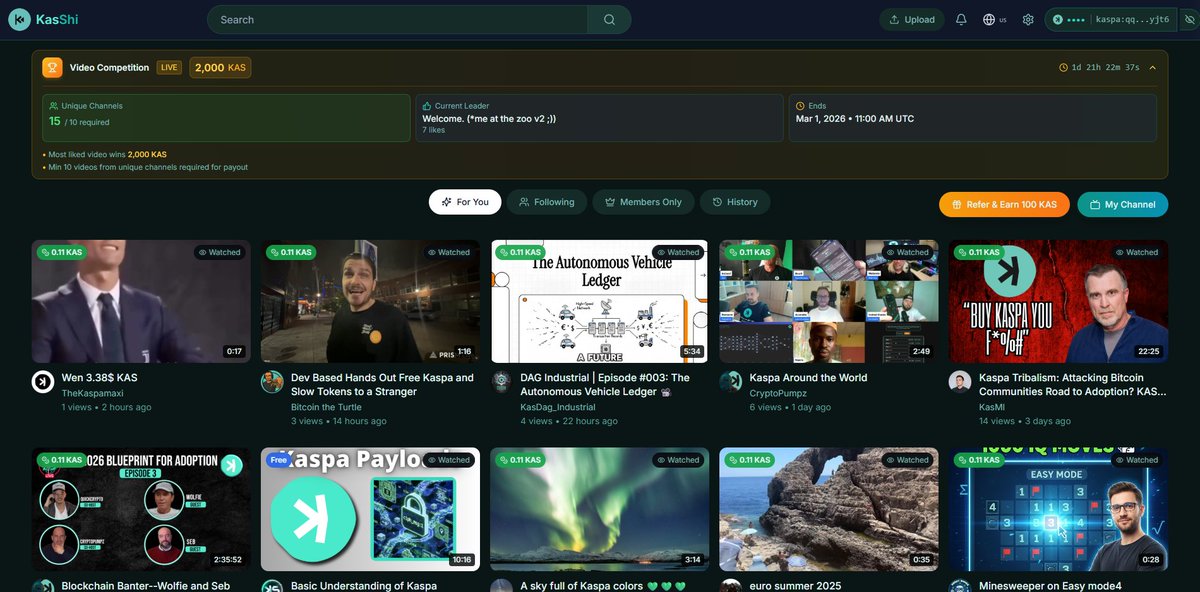Click Free badge on Basic Understanding of Kaspa
The height and width of the screenshot is (592, 1200).
coord(279,460)
